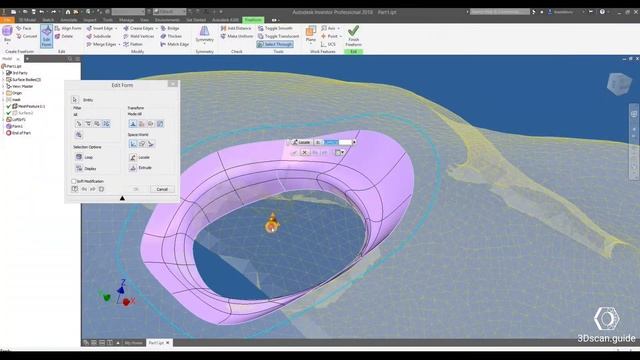Image resolution: width=640 pixels, height=360 pixels.
Task: Click the Entity selection button in dialog
Action: (x=75, y=100)
